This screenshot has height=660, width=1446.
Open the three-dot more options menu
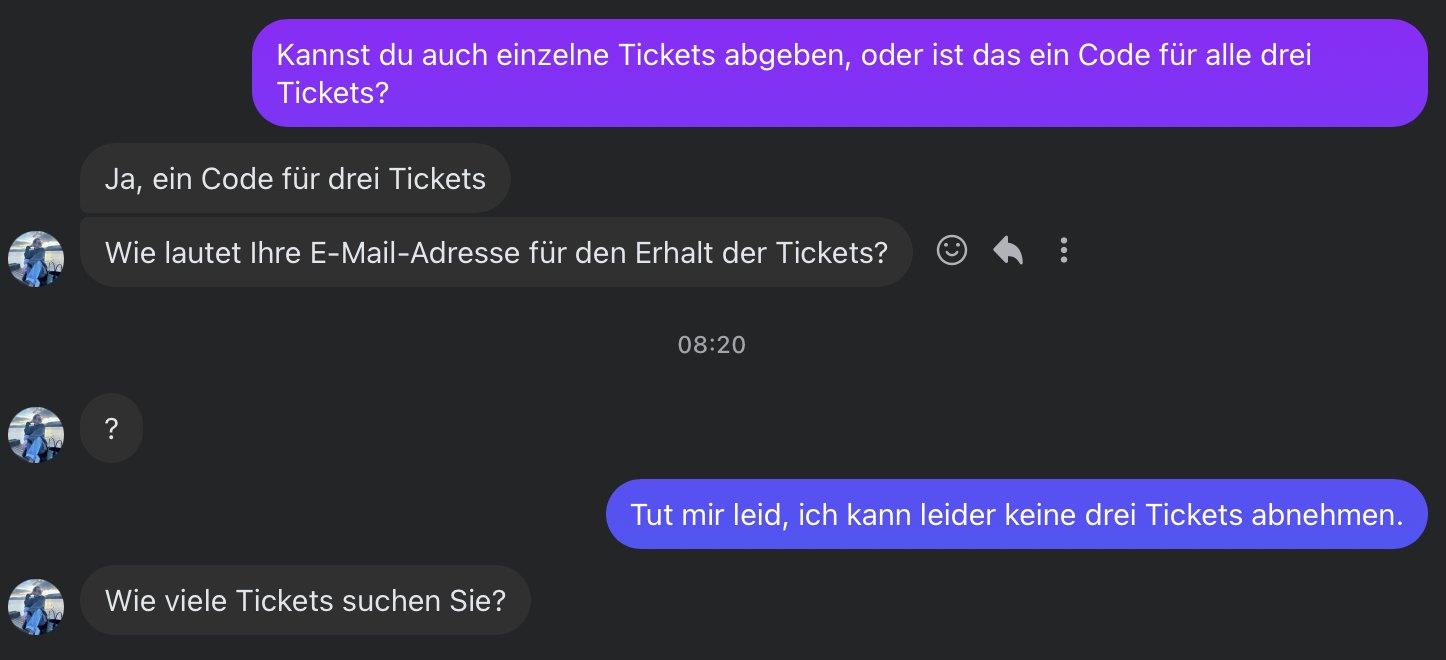[x=1064, y=250]
